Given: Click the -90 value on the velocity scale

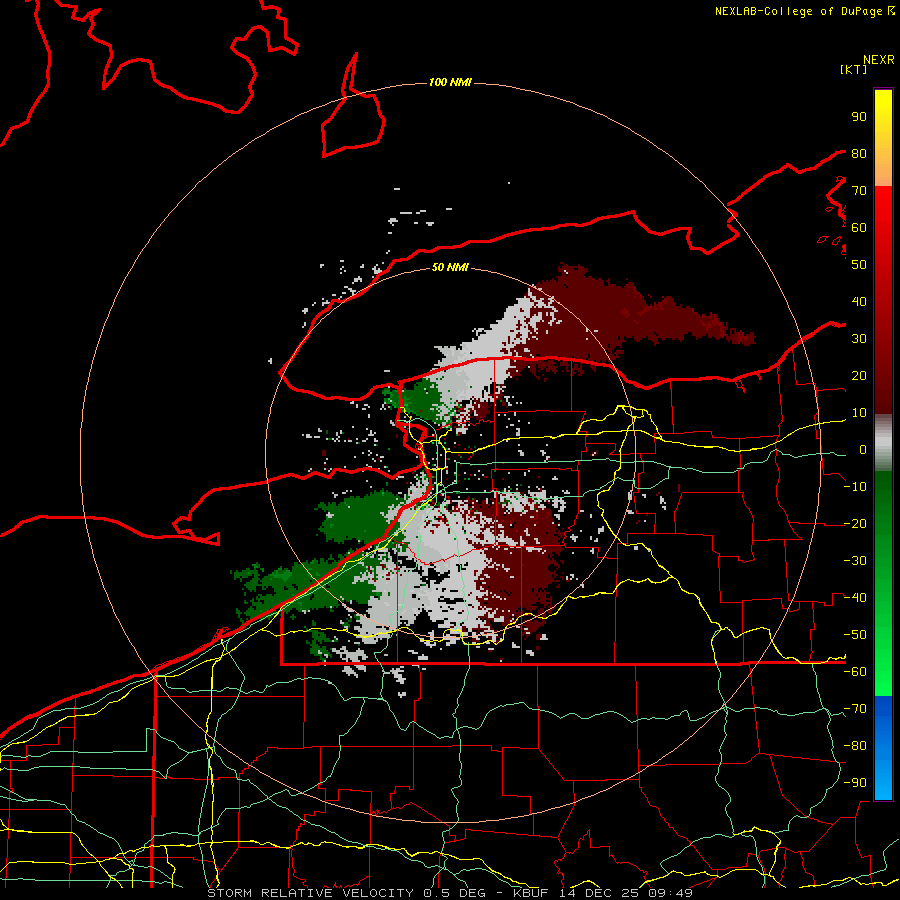Looking at the screenshot, I should point(855,782).
